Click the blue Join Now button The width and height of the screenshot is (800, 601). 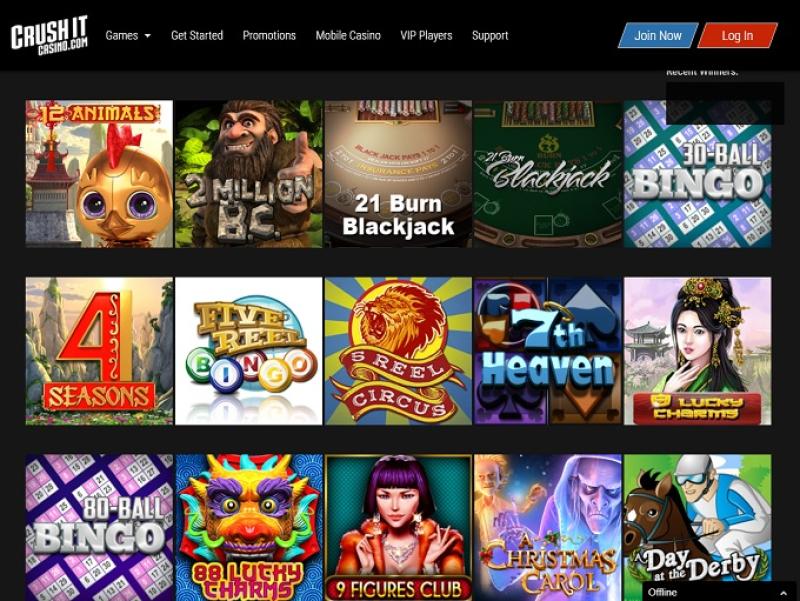(x=658, y=35)
